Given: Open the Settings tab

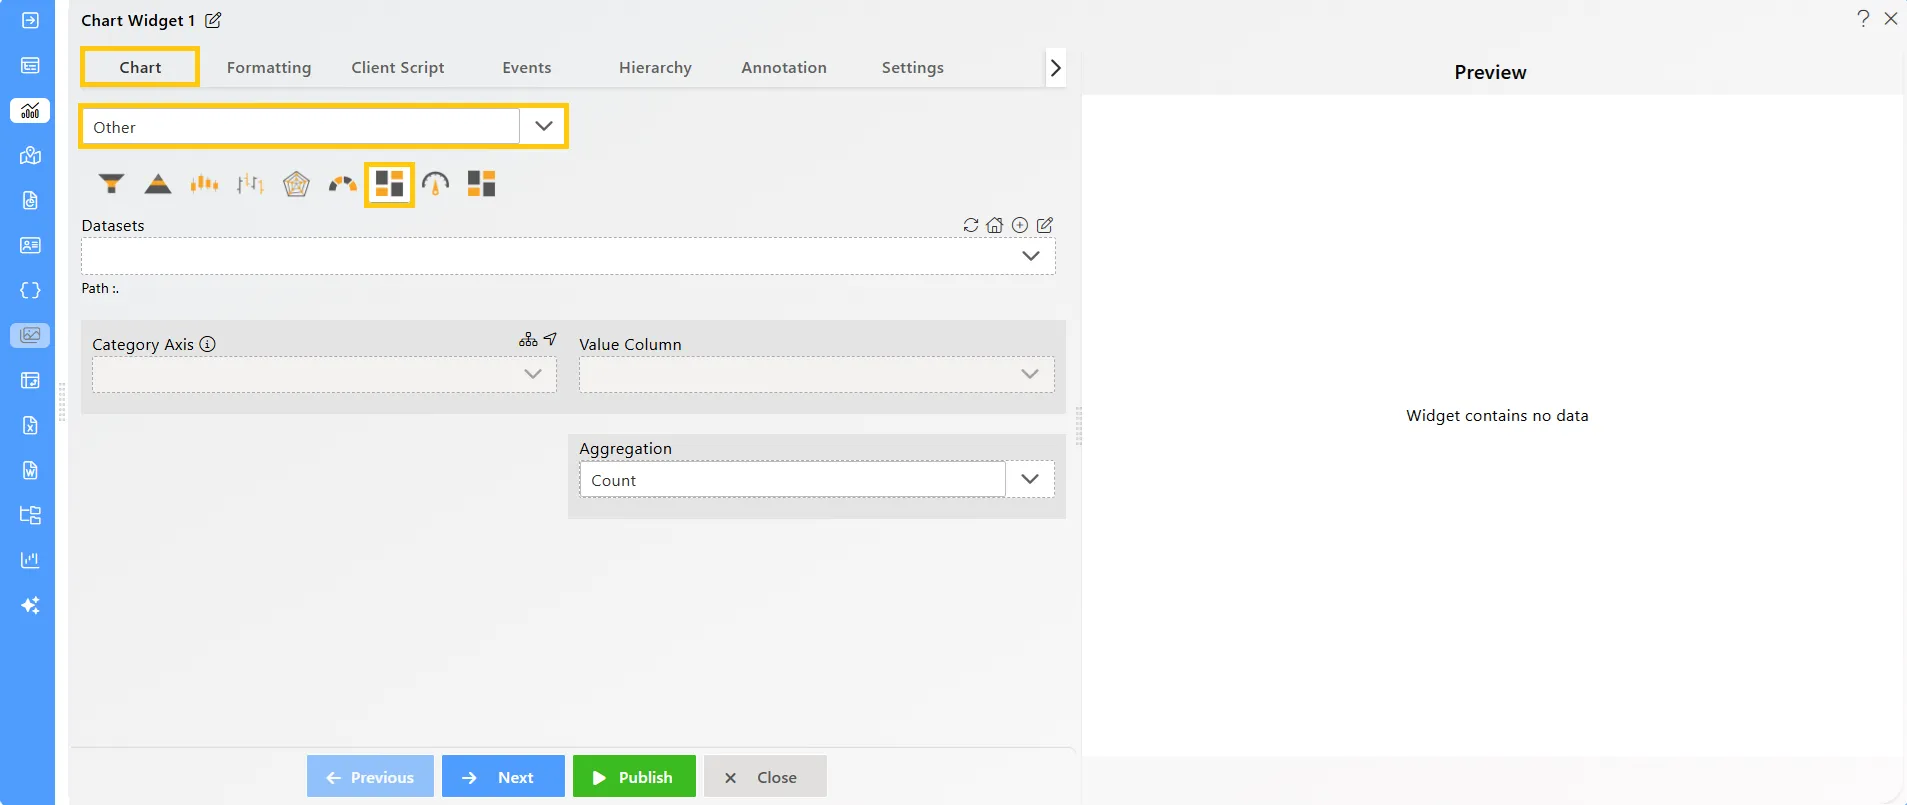Looking at the screenshot, I should [x=913, y=67].
